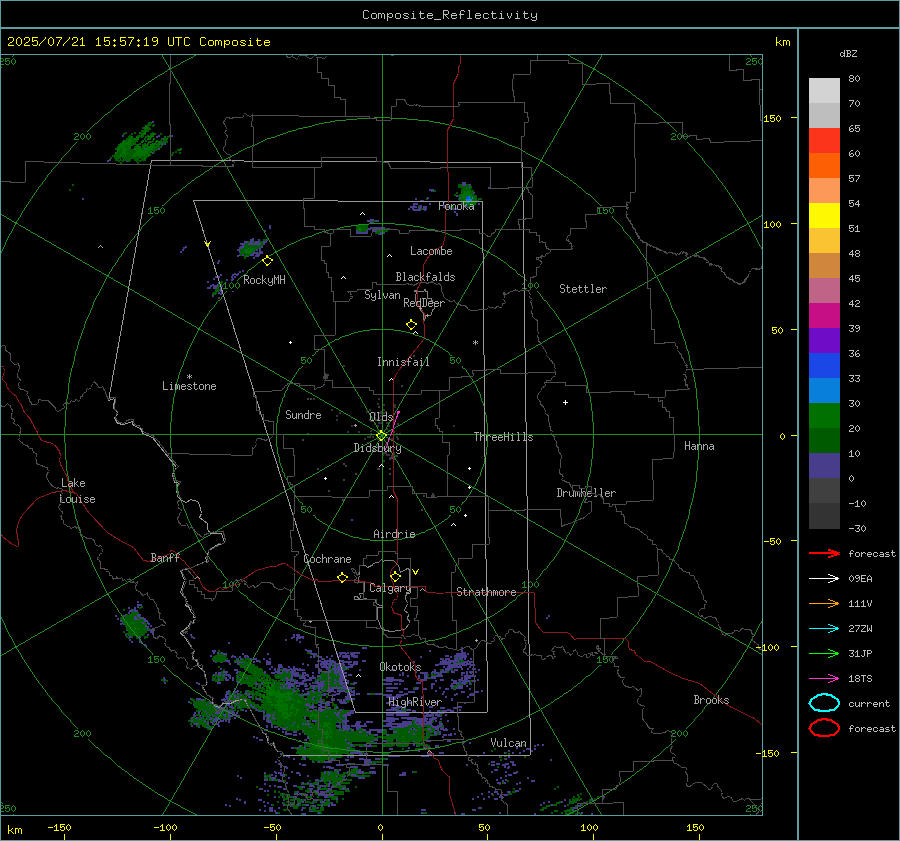Click the Banff town label
This screenshot has width=900, height=841.
click(x=165, y=557)
